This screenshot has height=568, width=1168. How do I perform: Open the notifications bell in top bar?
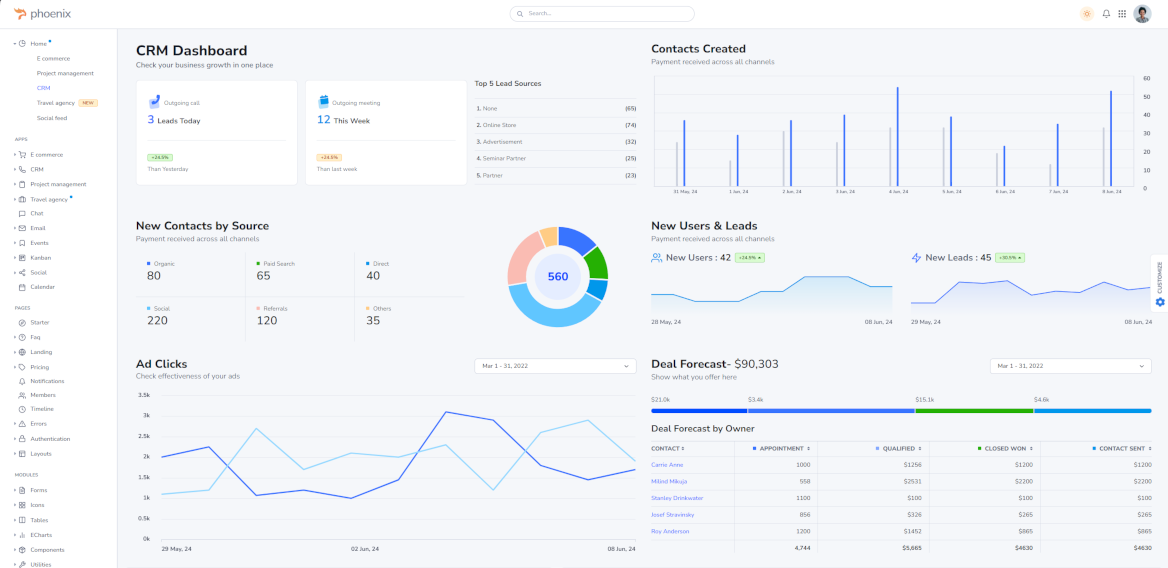[x=1106, y=14]
